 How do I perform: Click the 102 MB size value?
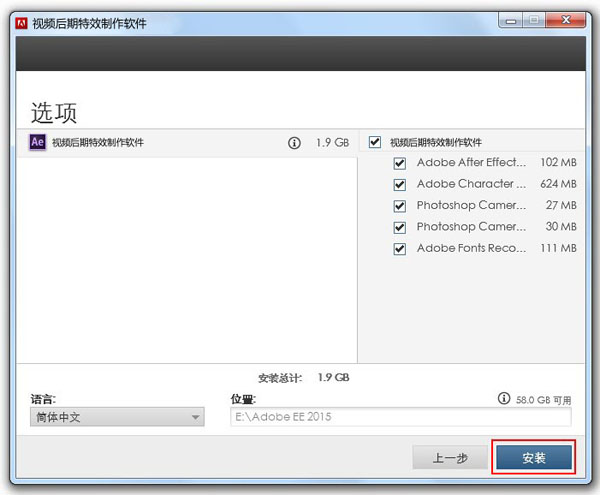[558, 162]
